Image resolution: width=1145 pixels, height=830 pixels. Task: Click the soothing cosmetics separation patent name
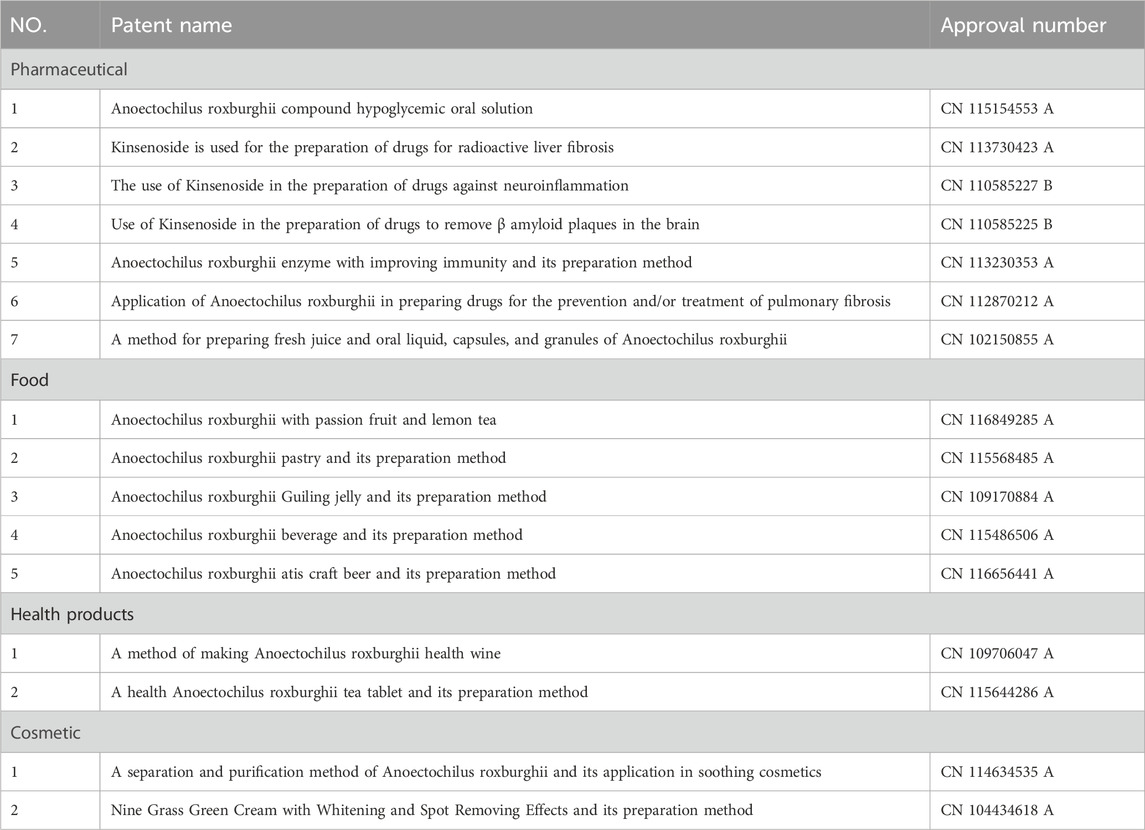click(466, 772)
